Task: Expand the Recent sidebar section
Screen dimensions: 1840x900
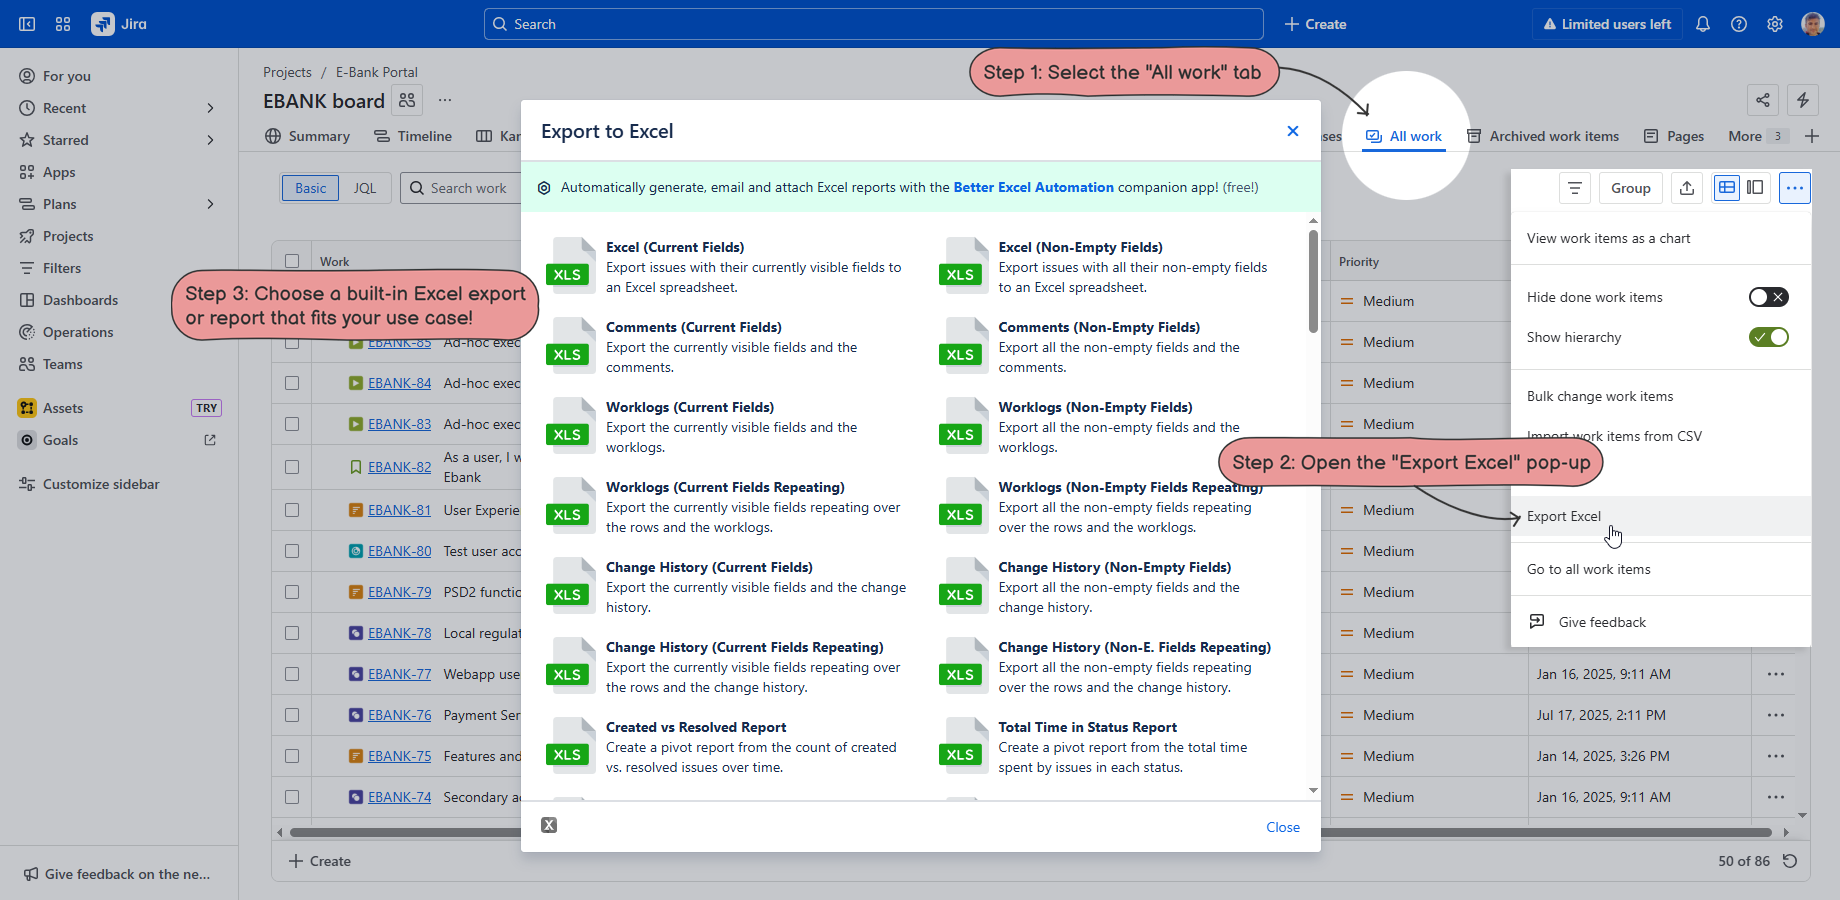Action: click(x=210, y=108)
